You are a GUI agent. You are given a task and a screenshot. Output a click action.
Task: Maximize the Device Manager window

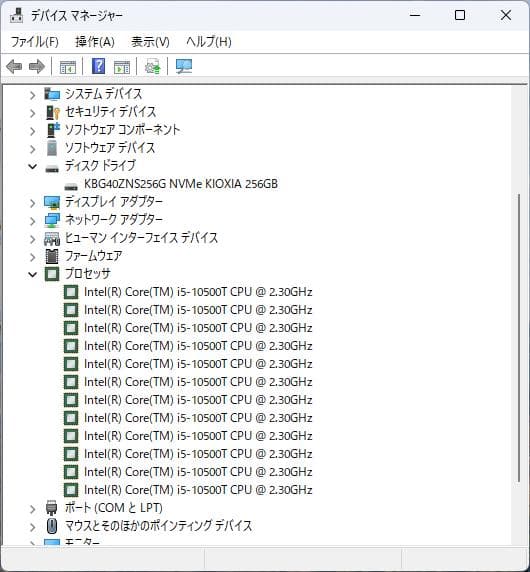460,15
